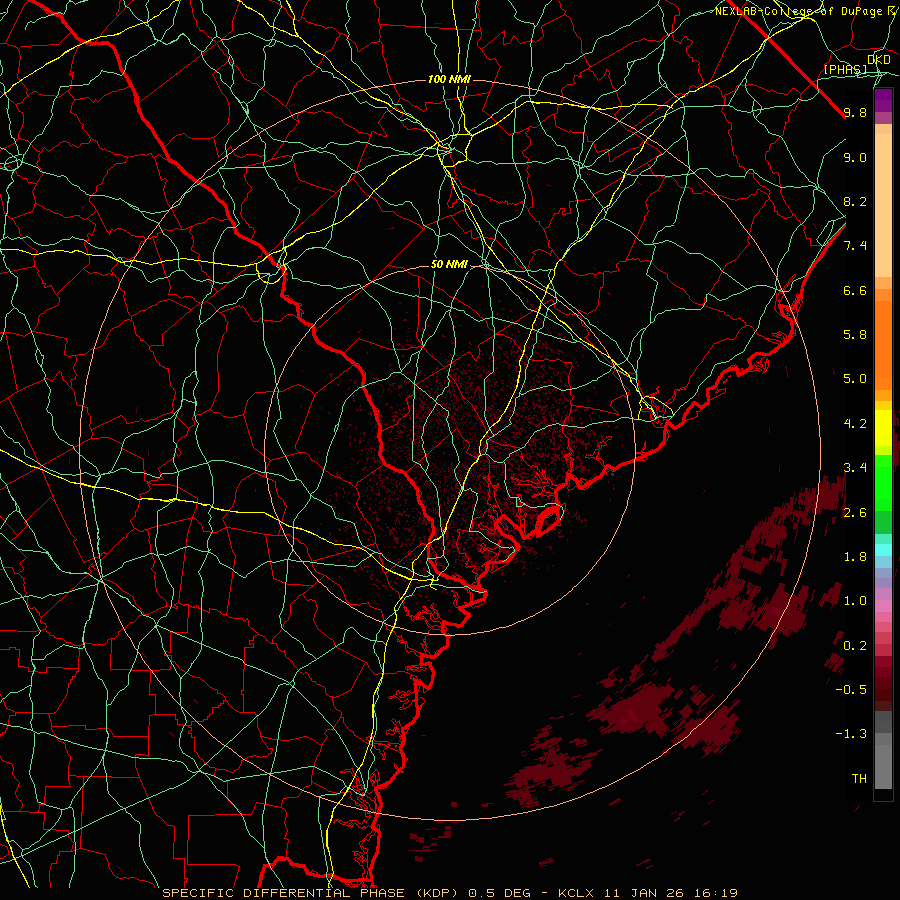Pick the solid orange band on the color bar
This screenshot has height=900, width=900.
click(883, 346)
